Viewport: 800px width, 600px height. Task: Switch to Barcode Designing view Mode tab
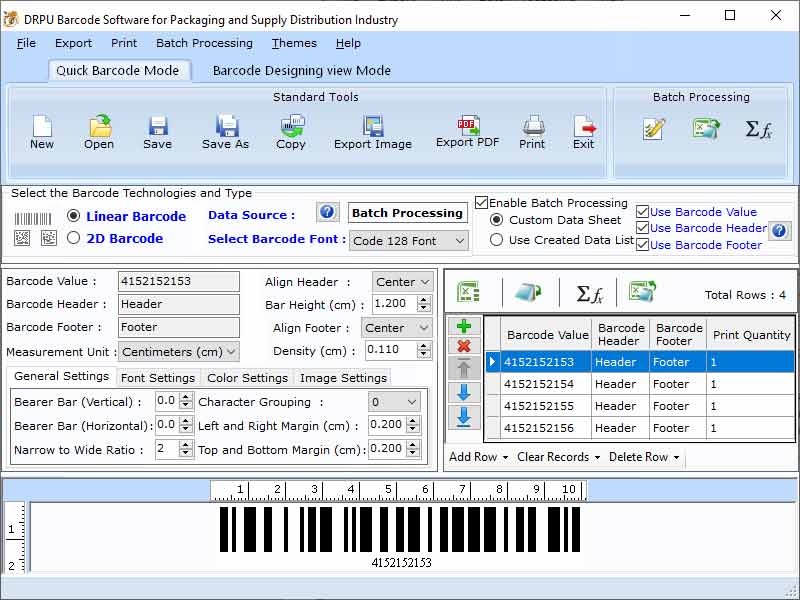[299, 71]
